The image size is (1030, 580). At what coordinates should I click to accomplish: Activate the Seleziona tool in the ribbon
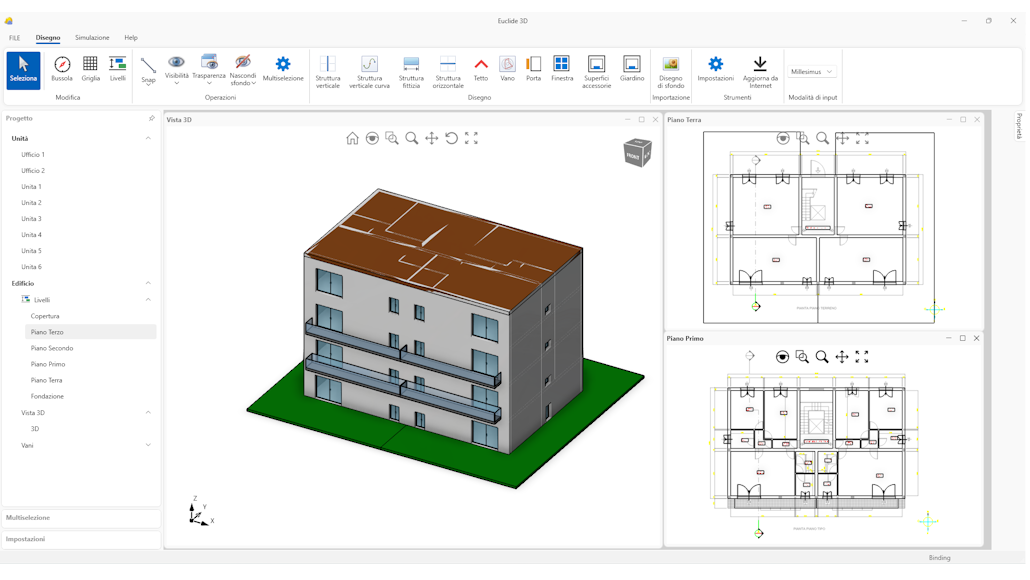(x=24, y=70)
